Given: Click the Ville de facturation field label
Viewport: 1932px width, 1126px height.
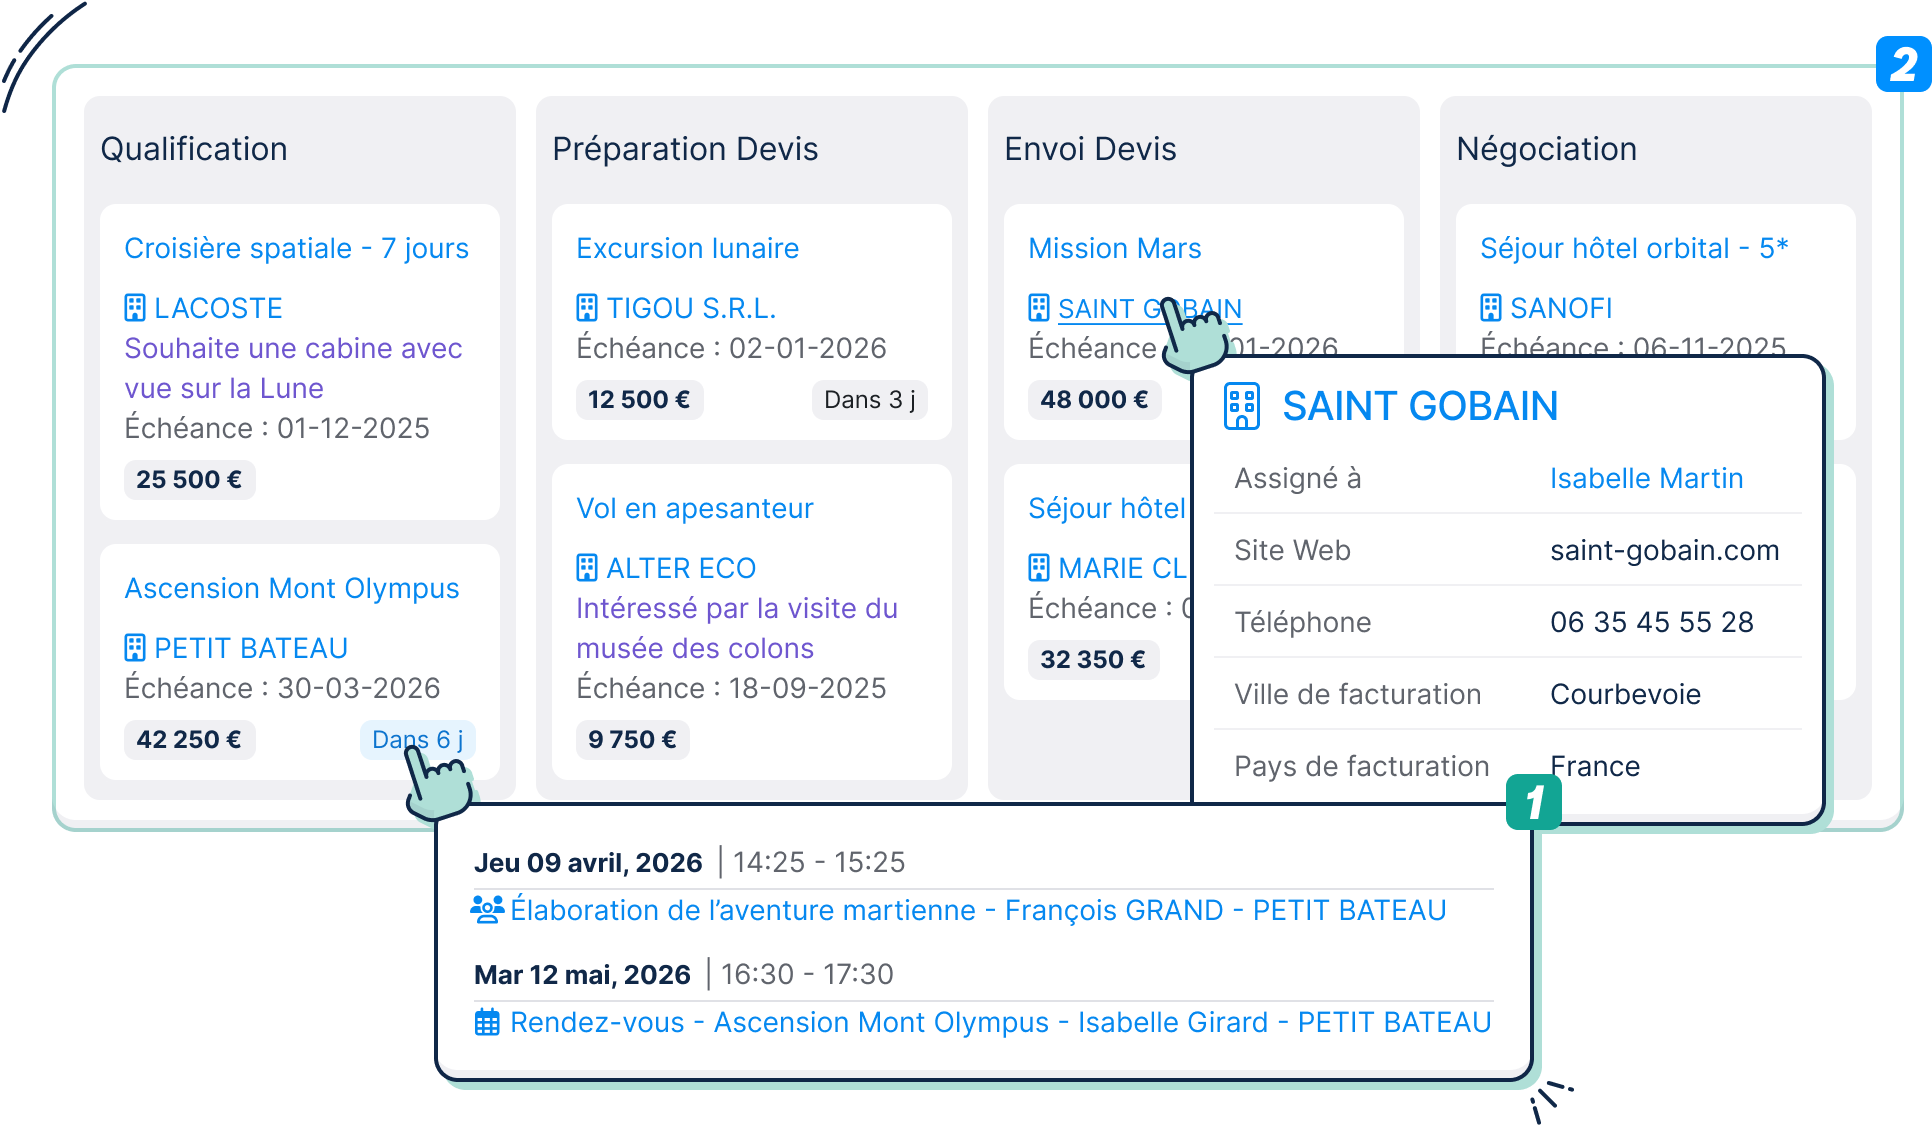Looking at the screenshot, I should [1357, 694].
